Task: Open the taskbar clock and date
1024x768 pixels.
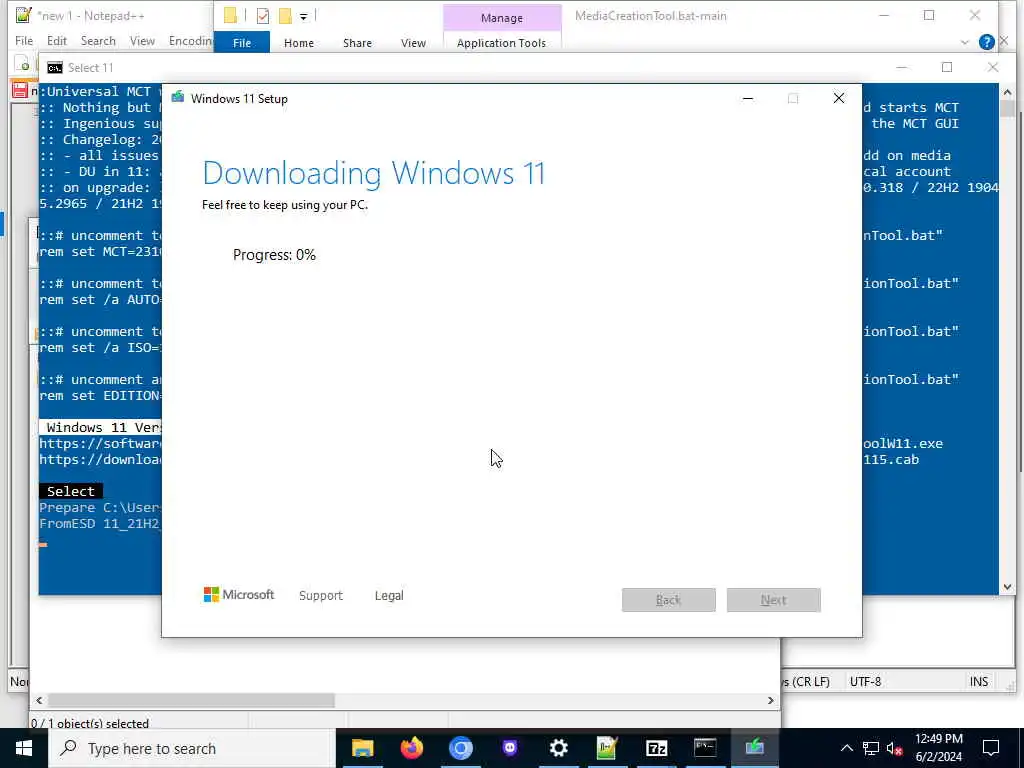Action: [938, 748]
